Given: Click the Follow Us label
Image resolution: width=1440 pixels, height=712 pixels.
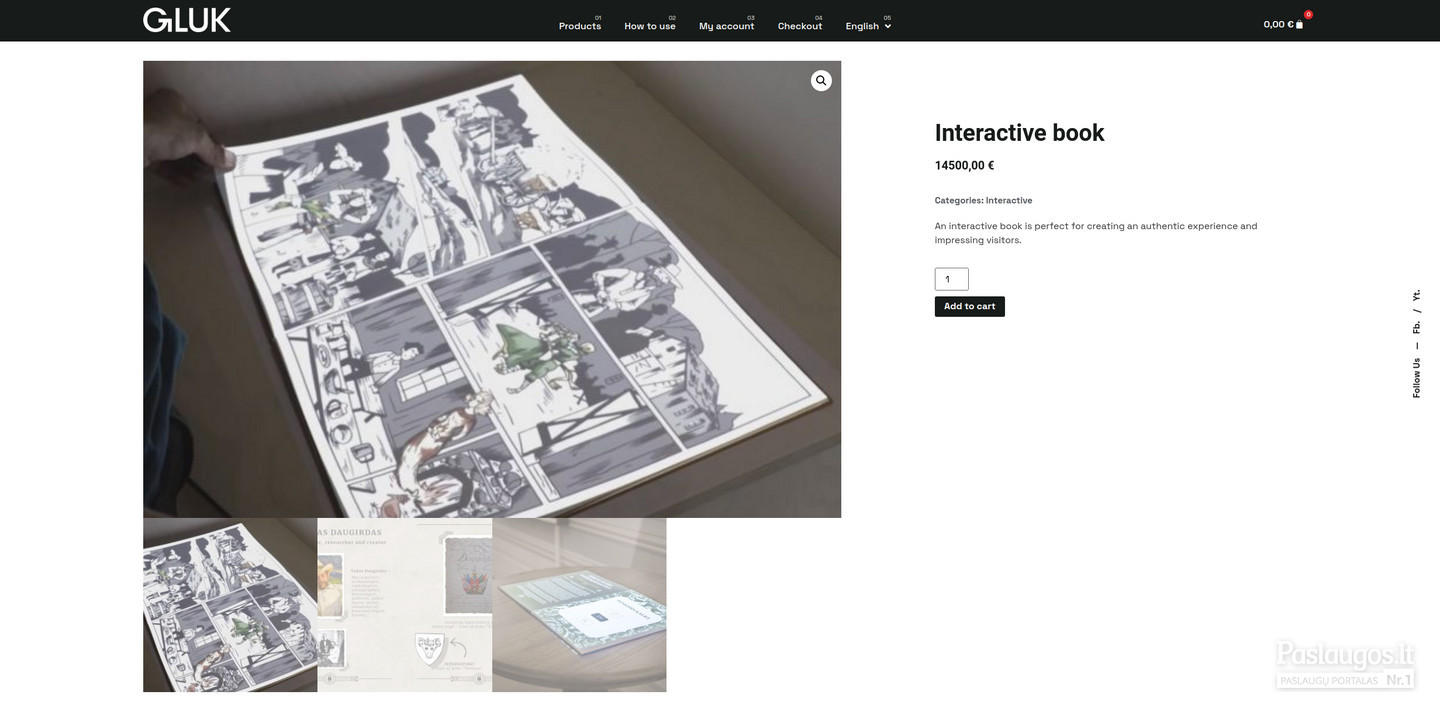Looking at the screenshot, I should (x=1416, y=378).
